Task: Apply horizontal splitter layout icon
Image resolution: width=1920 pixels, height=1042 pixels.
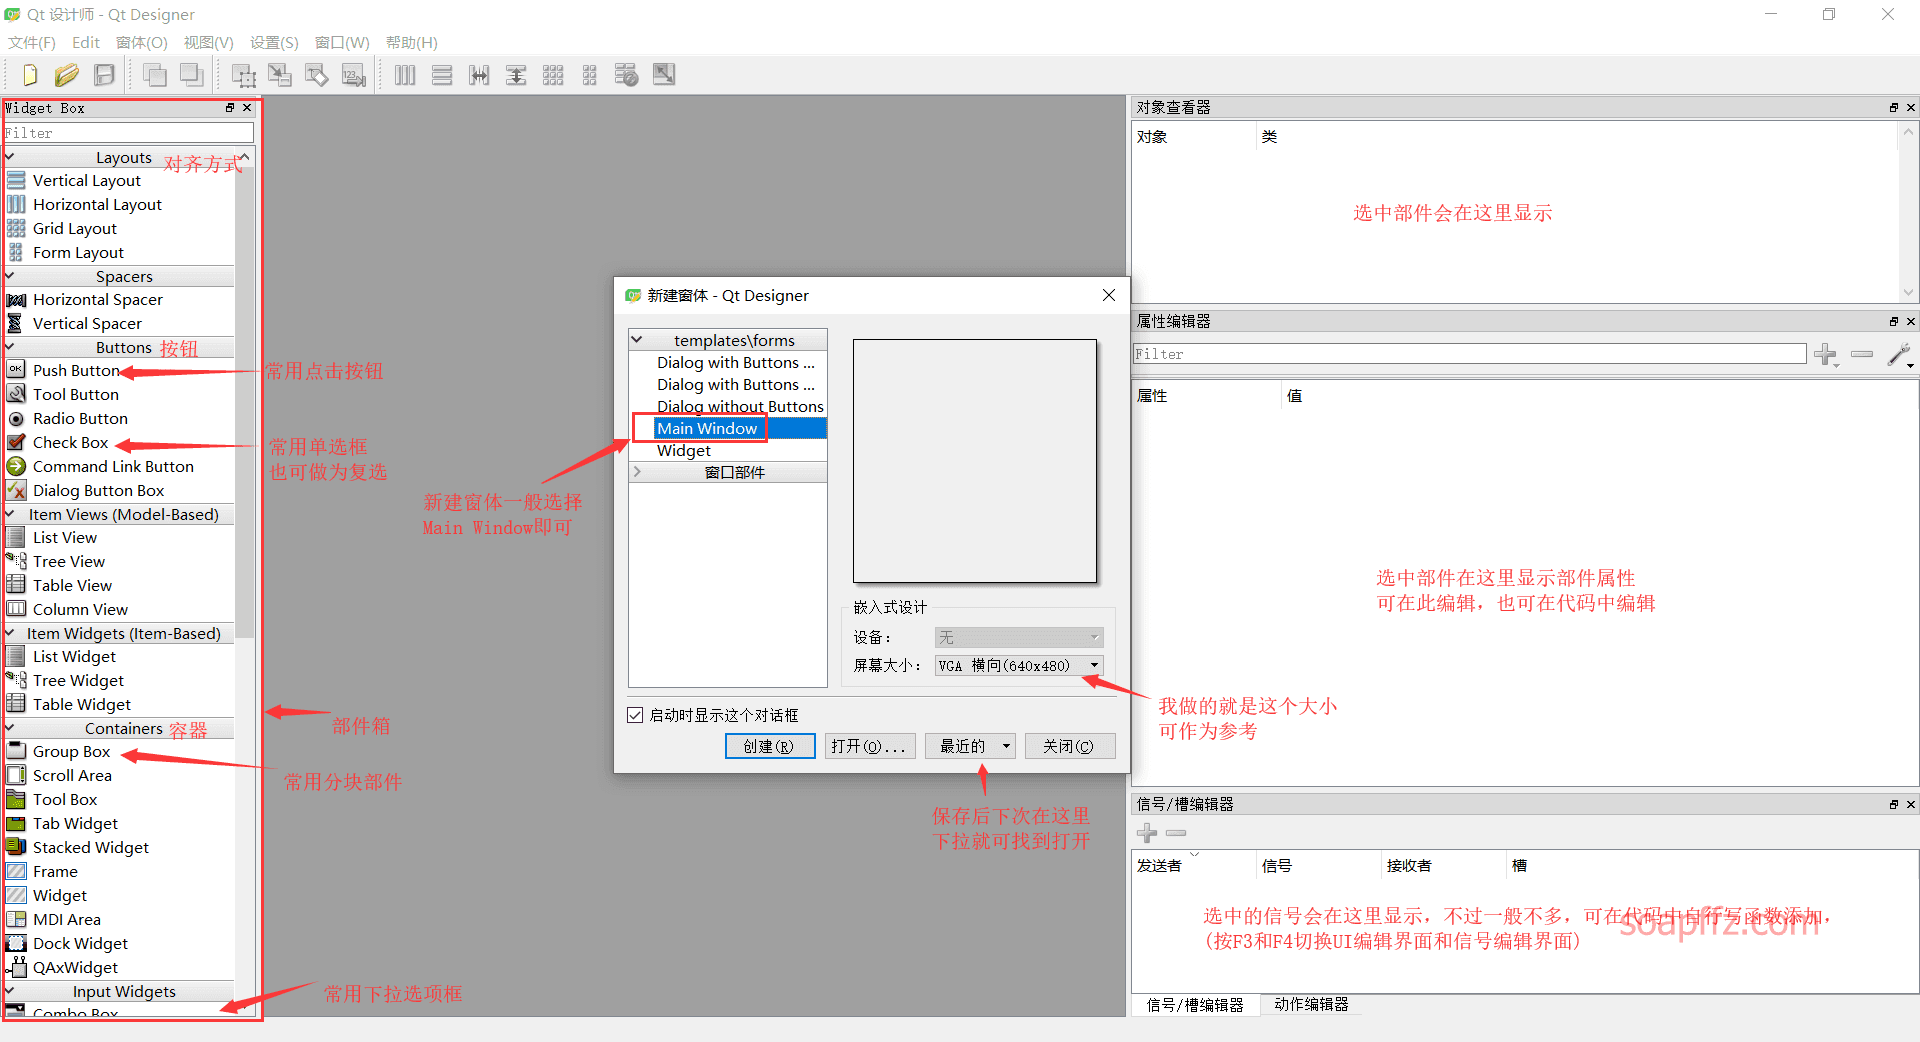Action: tap(479, 75)
